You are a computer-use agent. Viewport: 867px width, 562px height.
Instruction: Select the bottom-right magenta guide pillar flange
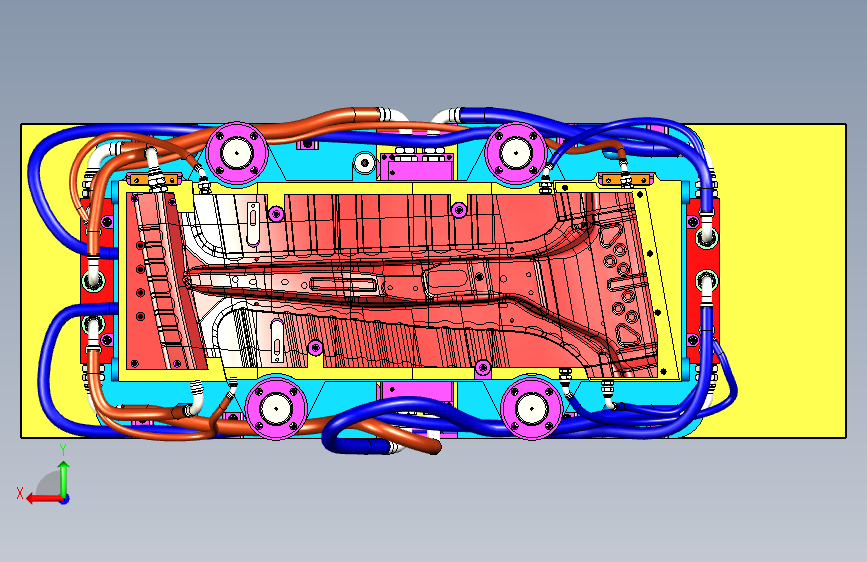coord(531,409)
